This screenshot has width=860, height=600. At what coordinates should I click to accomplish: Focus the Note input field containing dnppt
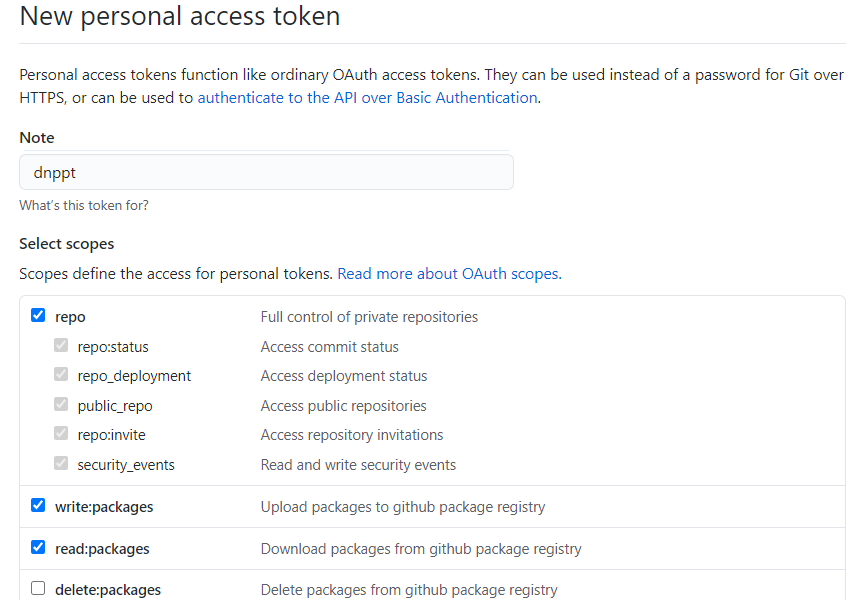tap(267, 172)
